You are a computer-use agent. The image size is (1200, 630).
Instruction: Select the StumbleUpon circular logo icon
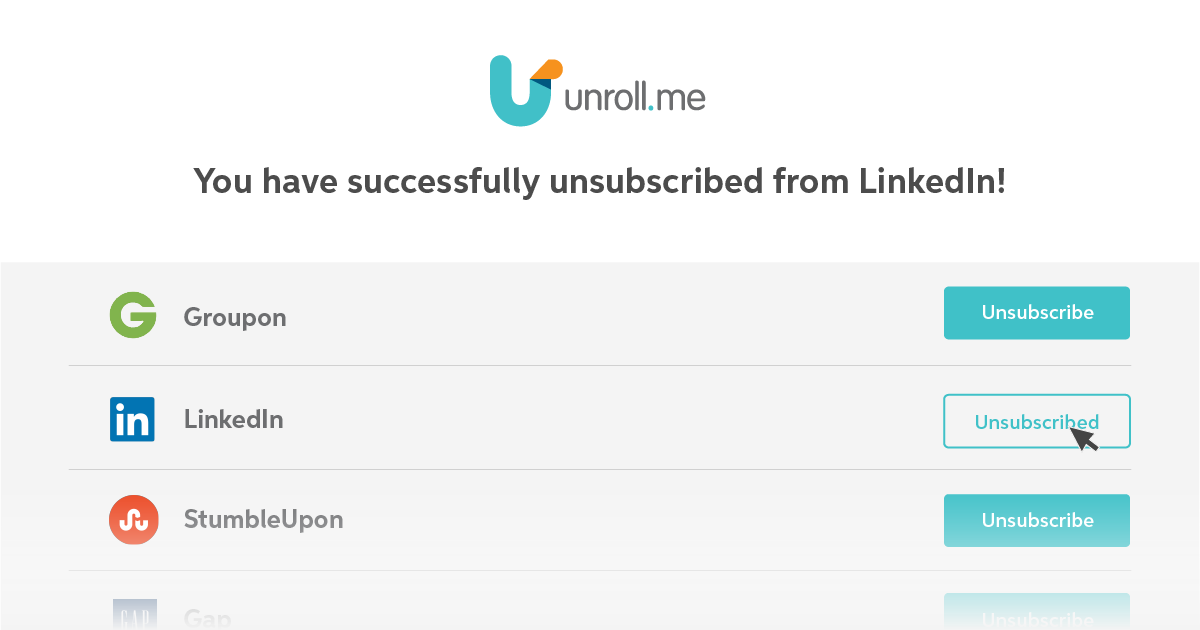point(133,519)
